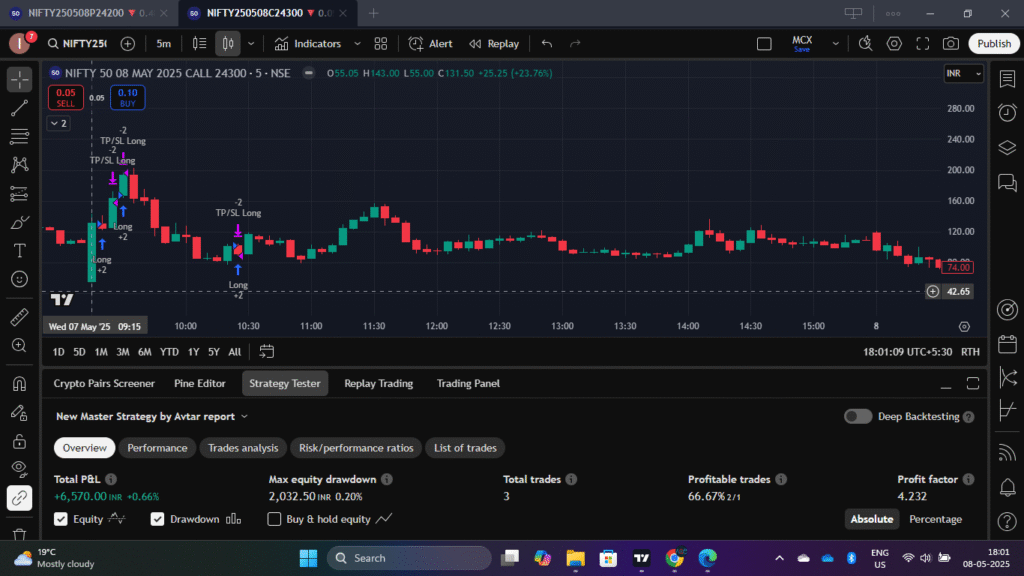Open the economic calendar panel
Screen dimensions: 1024x576
[1007, 344]
